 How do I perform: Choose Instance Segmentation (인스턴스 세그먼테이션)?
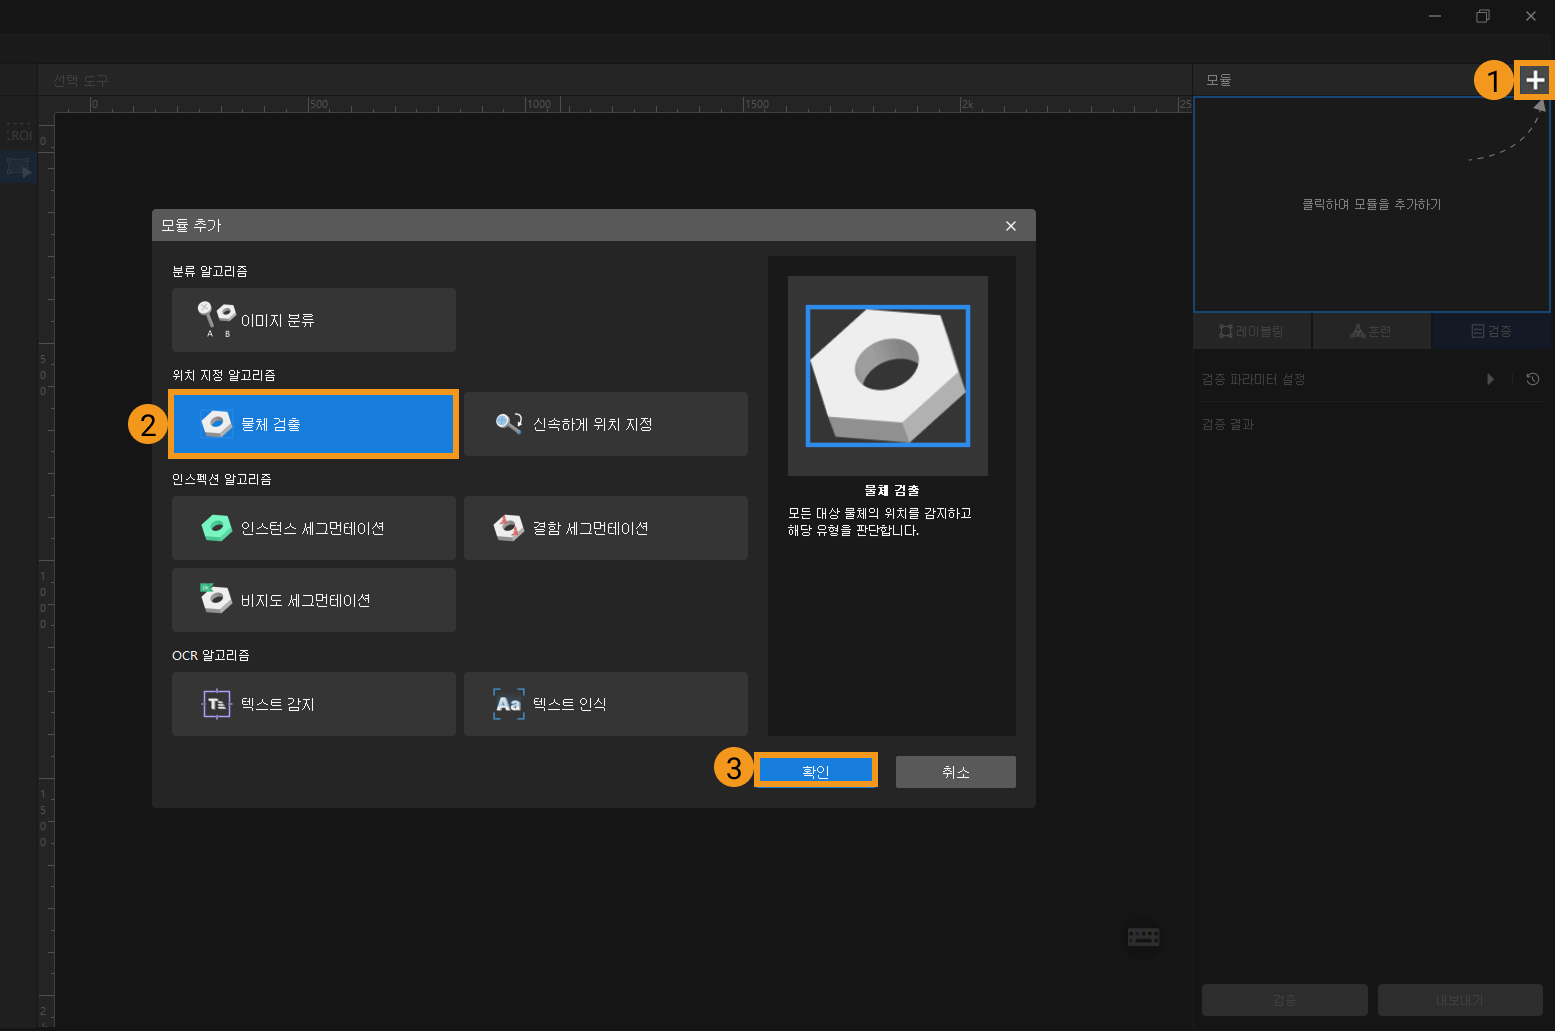(x=314, y=528)
